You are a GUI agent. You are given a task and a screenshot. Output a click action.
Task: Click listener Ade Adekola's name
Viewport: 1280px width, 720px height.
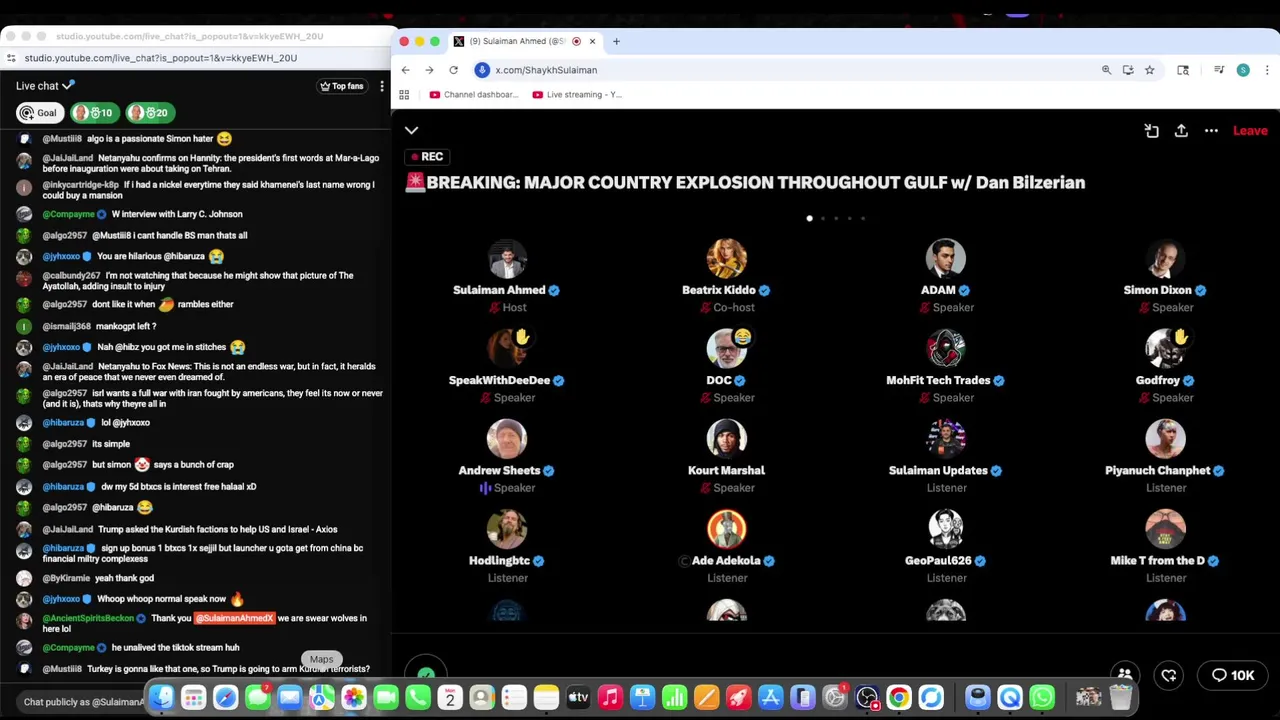point(726,560)
